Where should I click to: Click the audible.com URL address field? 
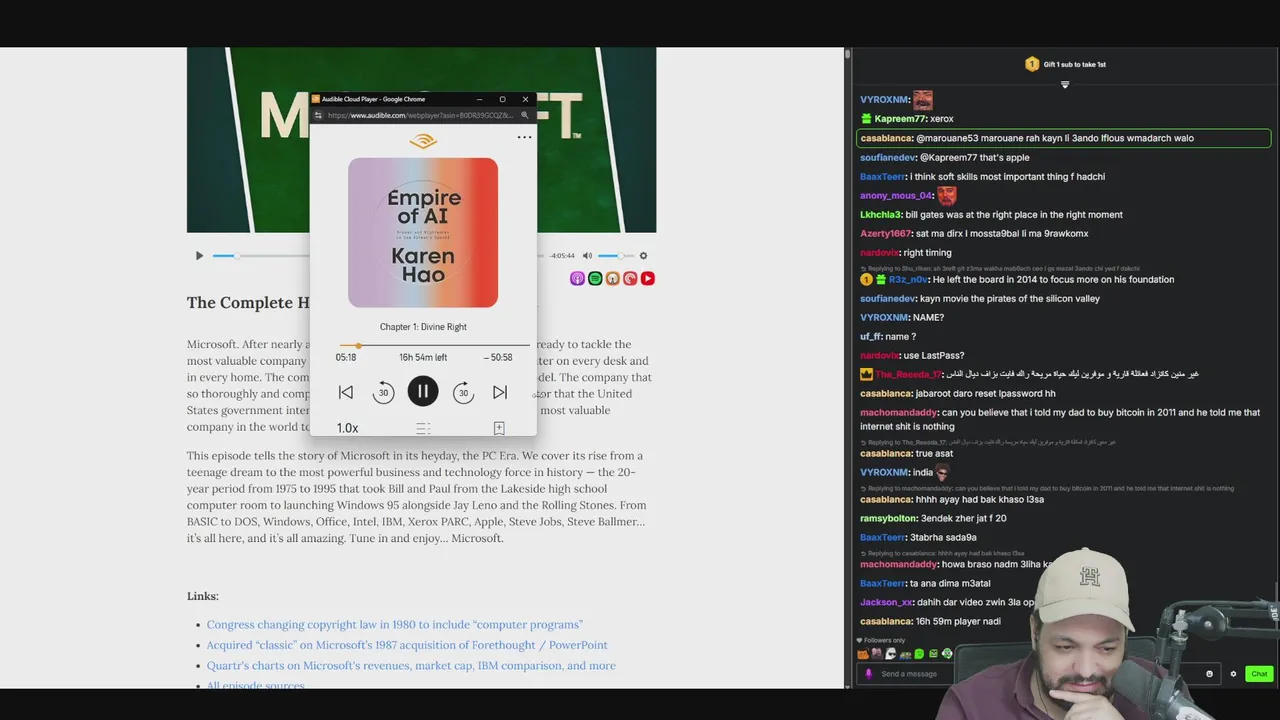point(420,115)
